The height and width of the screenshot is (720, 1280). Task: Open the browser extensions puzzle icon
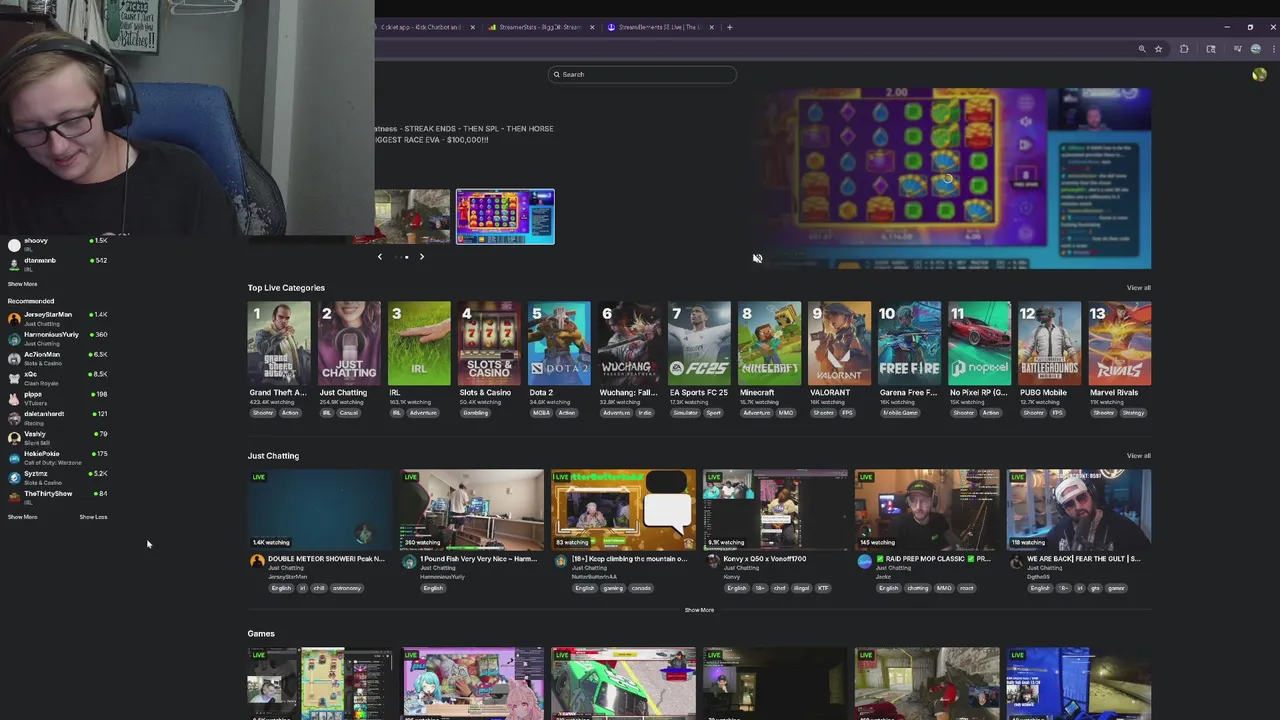tap(1184, 49)
